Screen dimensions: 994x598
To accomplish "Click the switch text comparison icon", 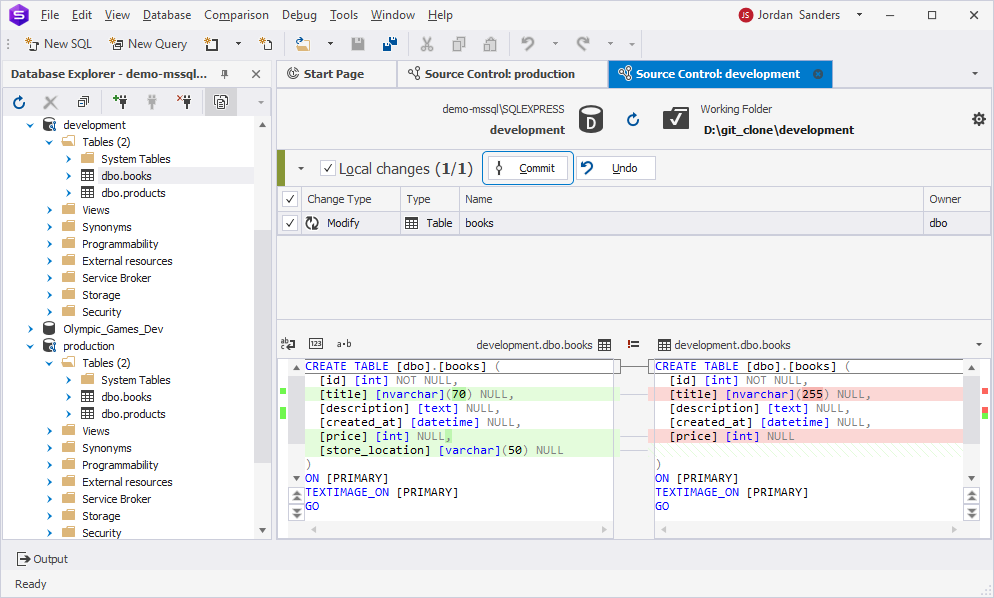I will pos(288,344).
